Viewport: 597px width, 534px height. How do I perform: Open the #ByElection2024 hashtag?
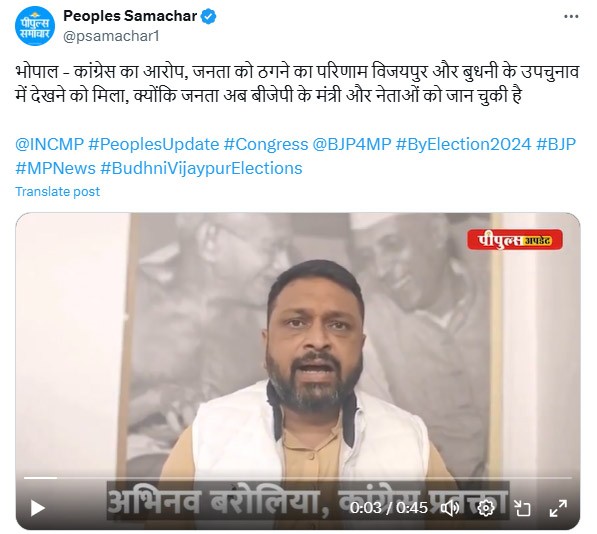click(464, 145)
